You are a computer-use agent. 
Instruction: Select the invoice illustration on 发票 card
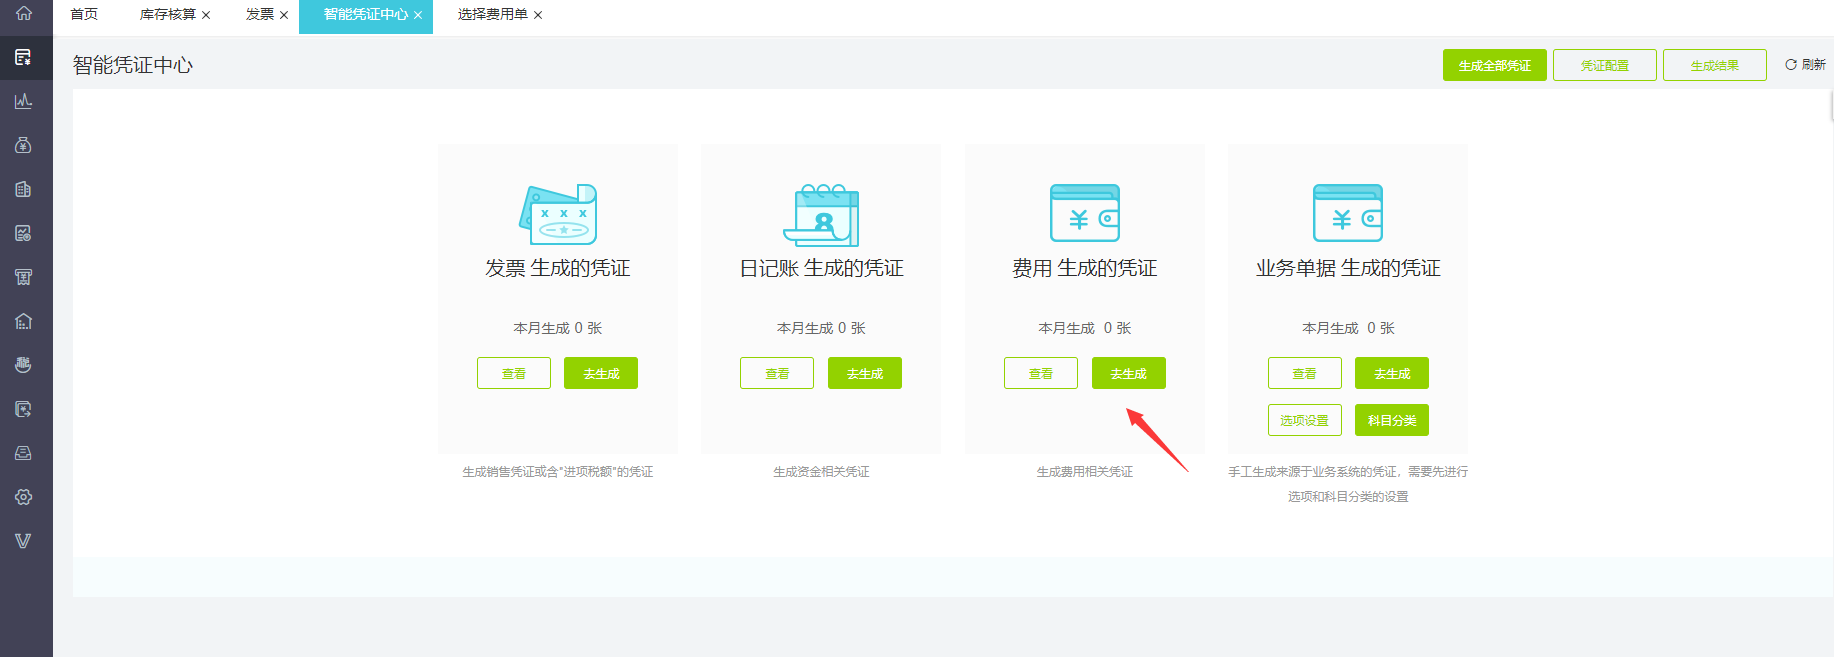[558, 214]
